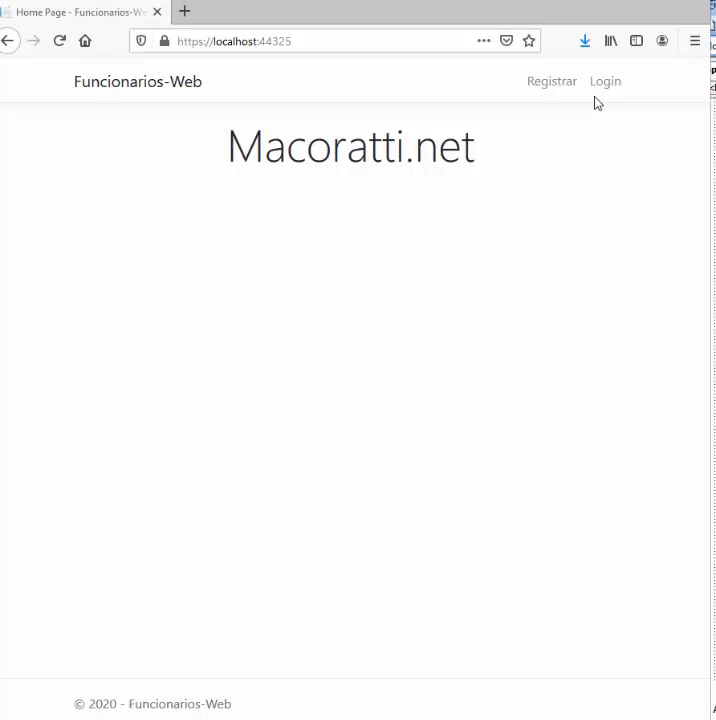Open the Login link
The width and height of the screenshot is (716, 720).
[x=605, y=81]
